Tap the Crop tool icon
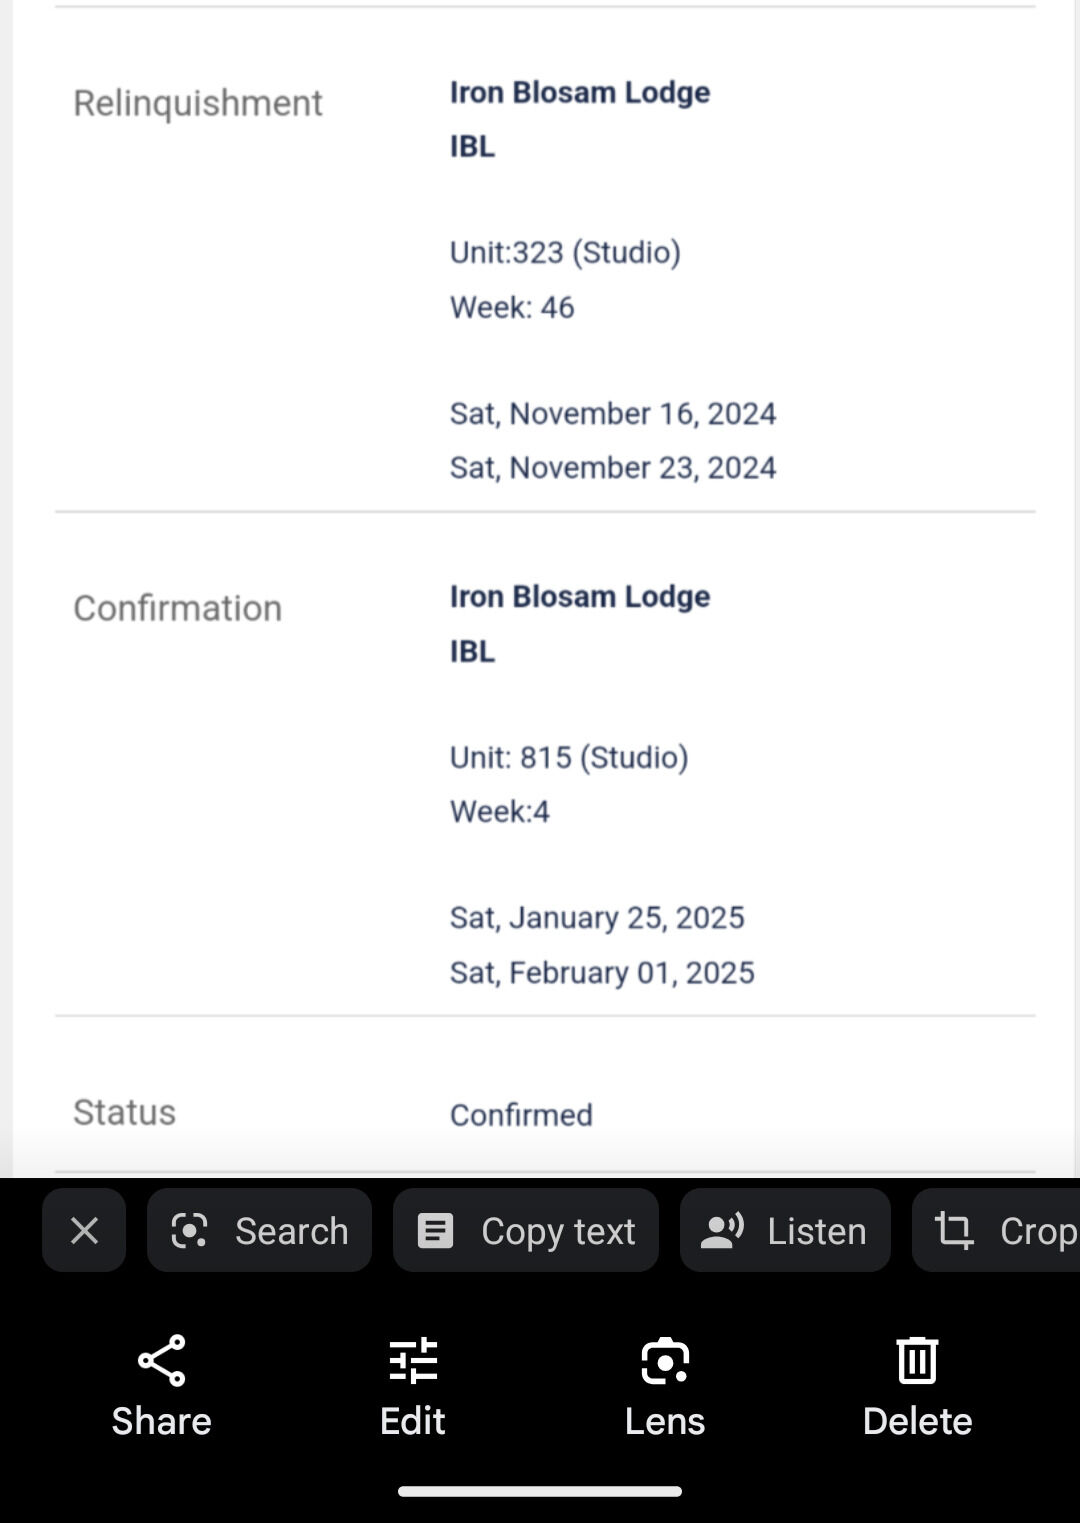Screen dimensions: 1080x1523 [x=954, y=1230]
